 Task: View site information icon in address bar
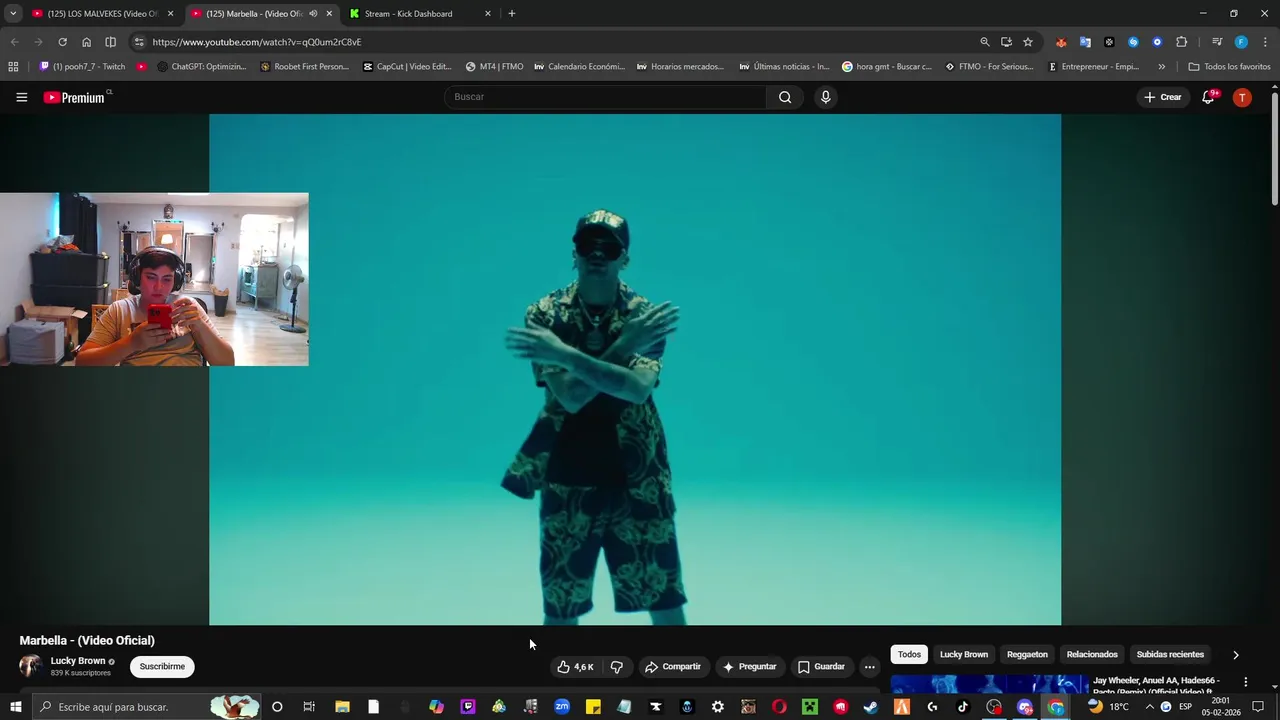point(139,42)
